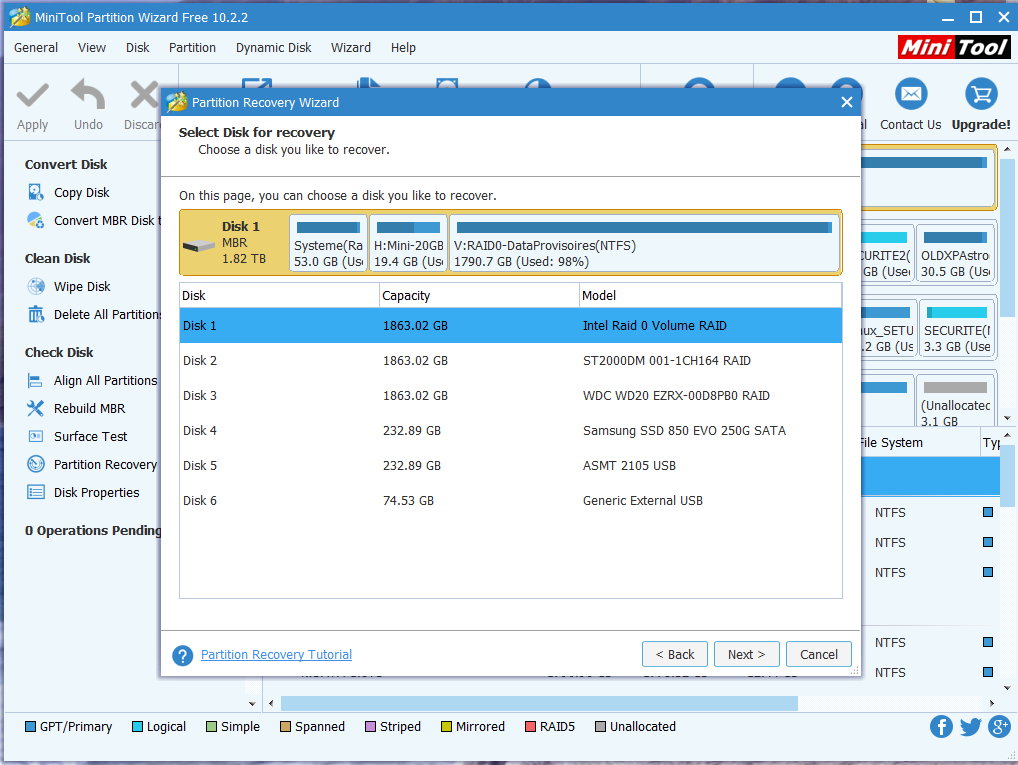Click the blue help question mark icon
The image size is (1018, 765).
point(182,655)
